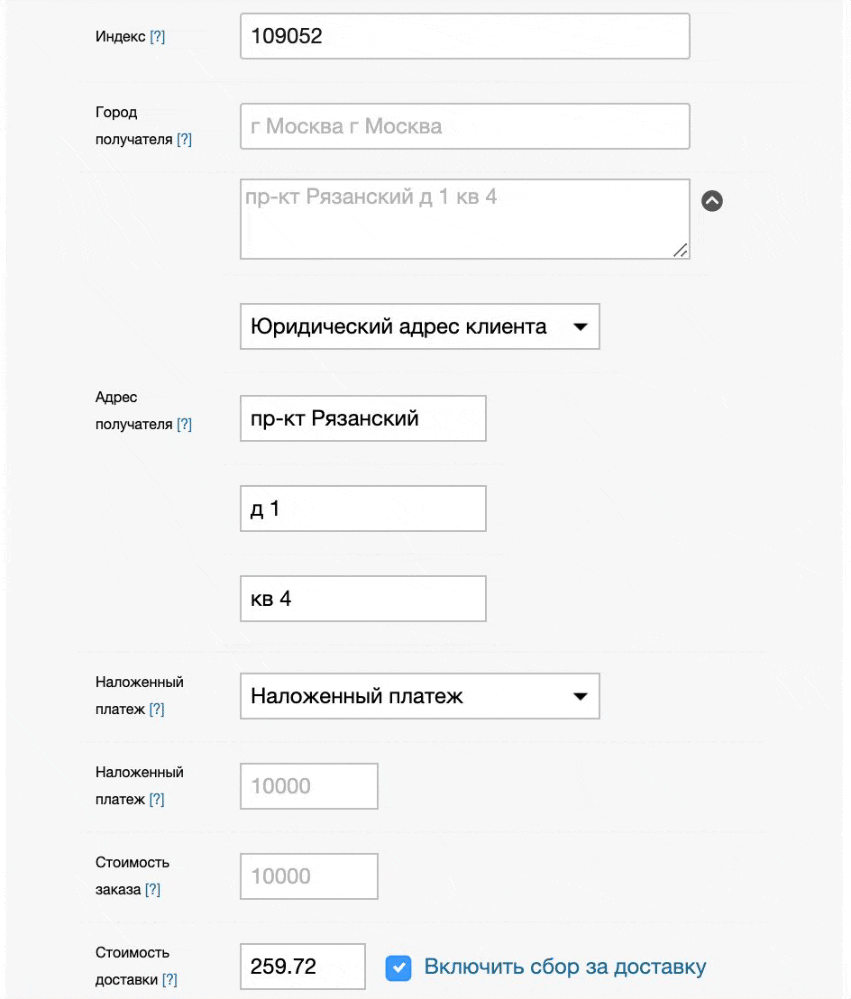Click the delivery cost field 259.72
Viewport: 851px width, 999px height.
point(302,967)
